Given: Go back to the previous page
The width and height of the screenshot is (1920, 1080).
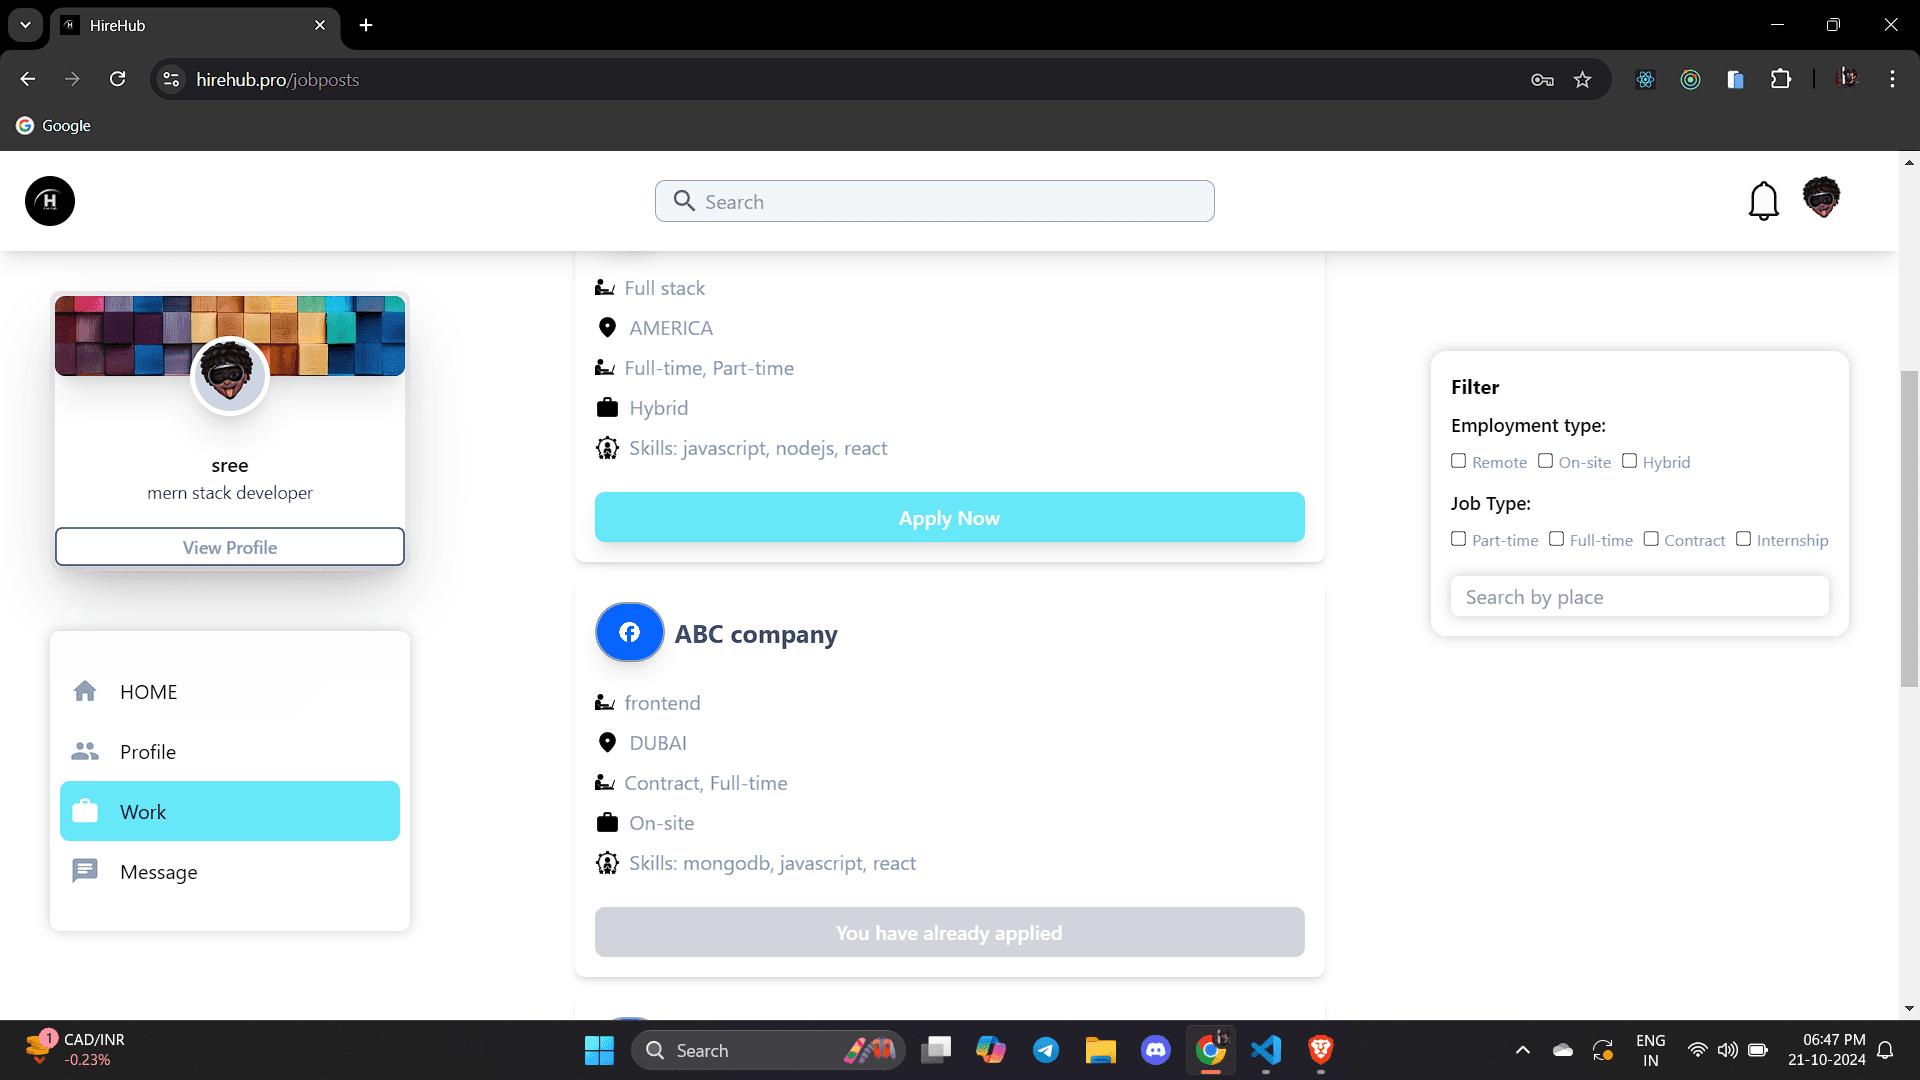Looking at the screenshot, I should click(28, 79).
